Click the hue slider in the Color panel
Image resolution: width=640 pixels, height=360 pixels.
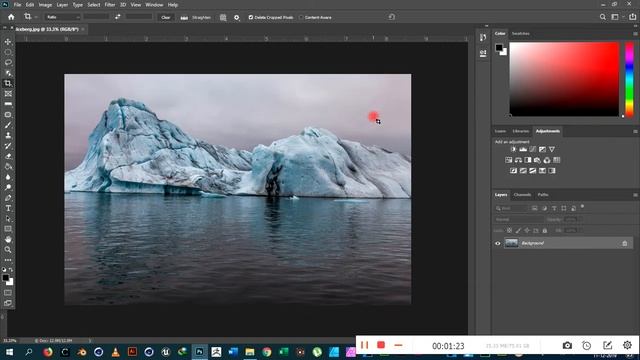[629, 79]
